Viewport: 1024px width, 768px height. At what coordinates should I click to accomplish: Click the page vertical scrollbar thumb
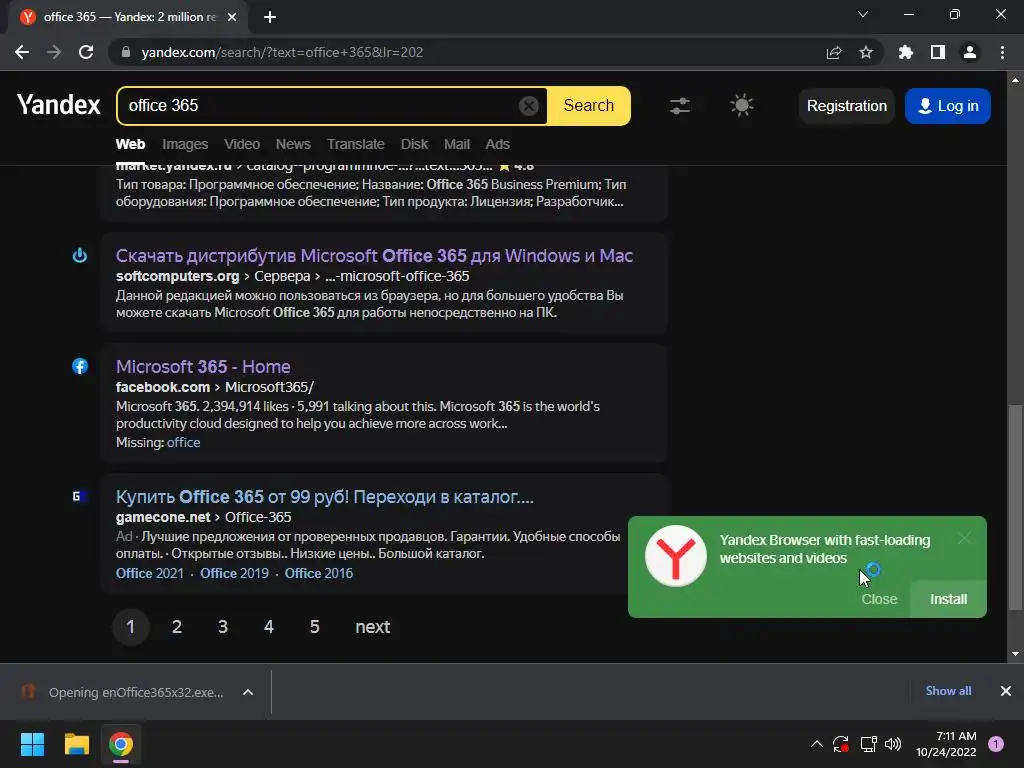point(1015,508)
